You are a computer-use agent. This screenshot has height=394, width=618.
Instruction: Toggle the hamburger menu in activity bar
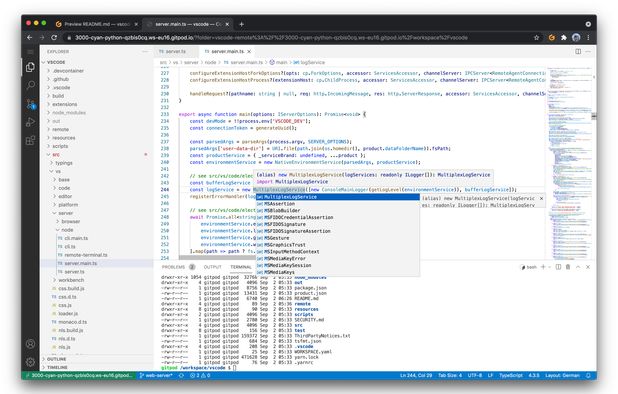pyautogui.click(x=30, y=52)
